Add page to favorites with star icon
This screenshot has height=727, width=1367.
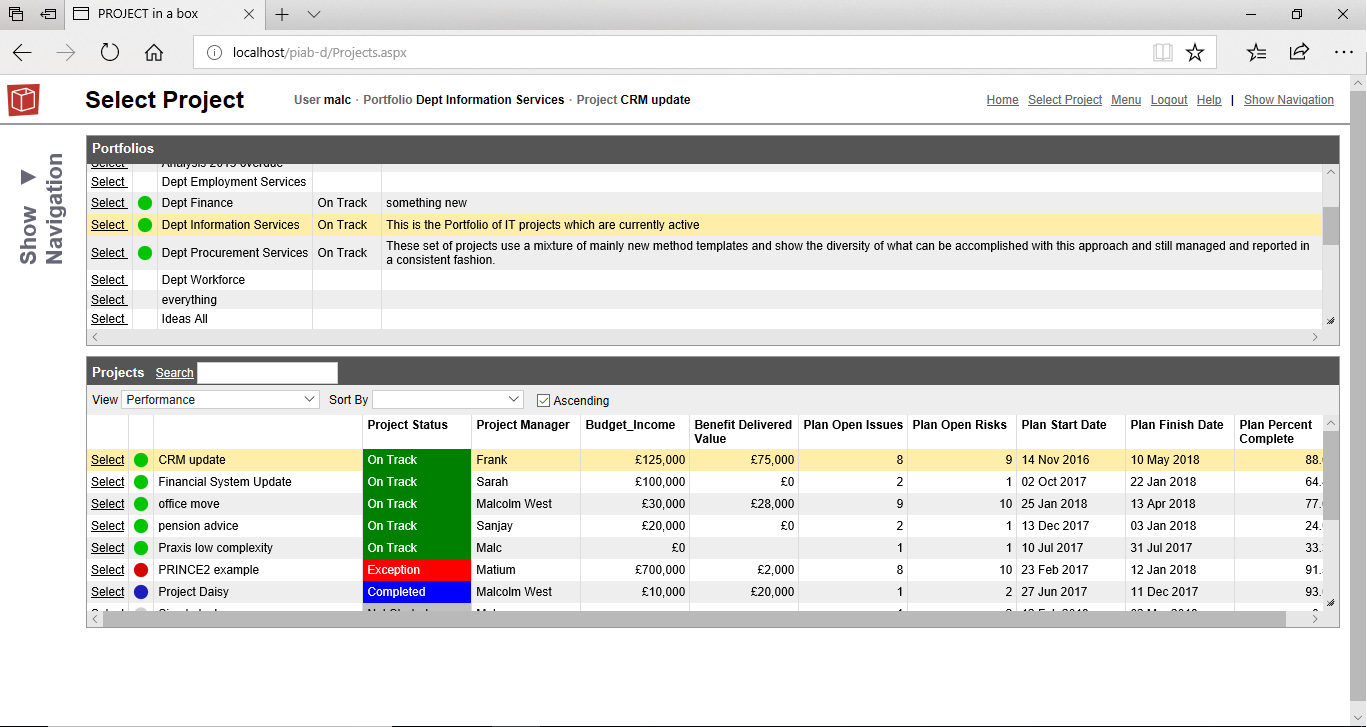coord(1194,53)
